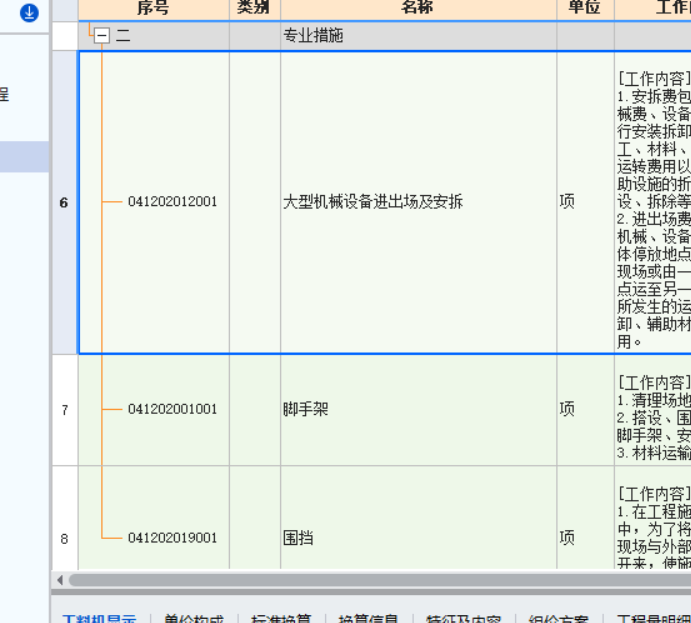Click code 041202001001
Viewport: 691px width, 623px height.
173,409
